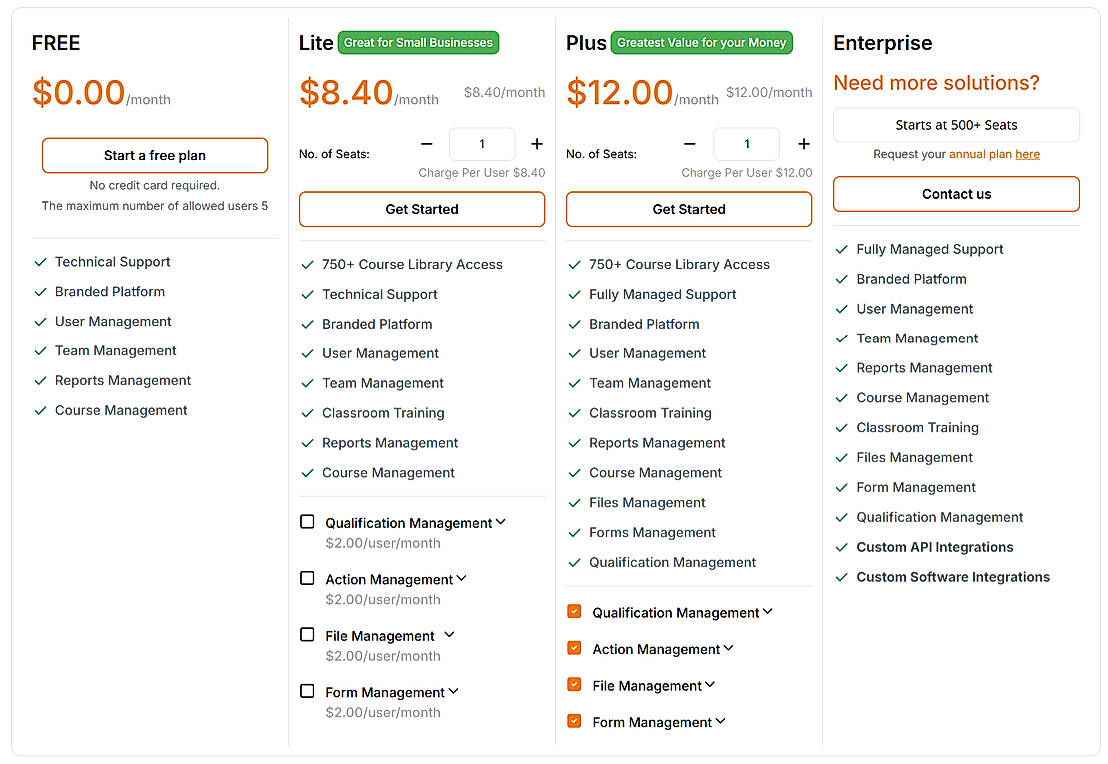This screenshot has width=1108, height=764.
Task: Click Get Started under the Lite plan
Action: [x=422, y=209]
